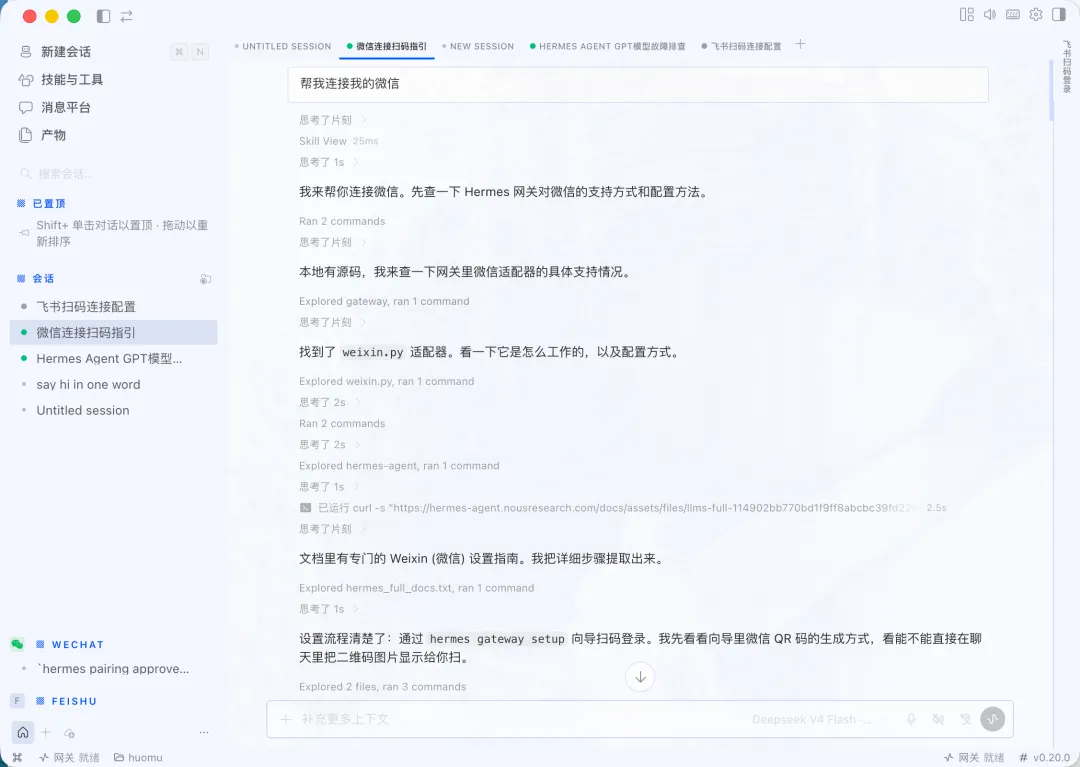This screenshot has height=767, width=1080.
Task: Switch to 飞书扫码连接配置 tab
Action: [x=741, y=46]
